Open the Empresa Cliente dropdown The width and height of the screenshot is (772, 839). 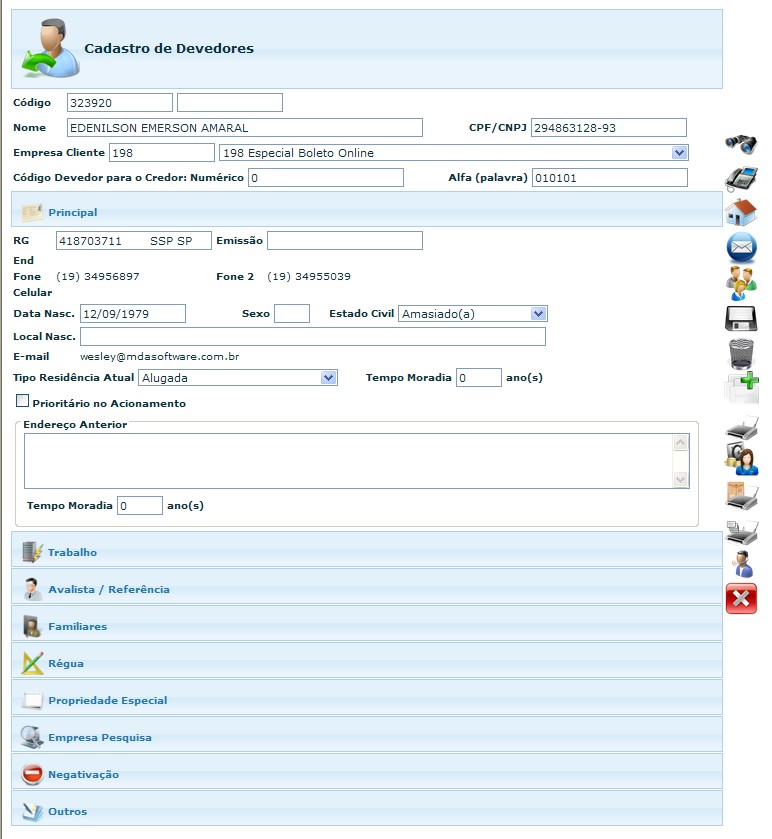679,152
